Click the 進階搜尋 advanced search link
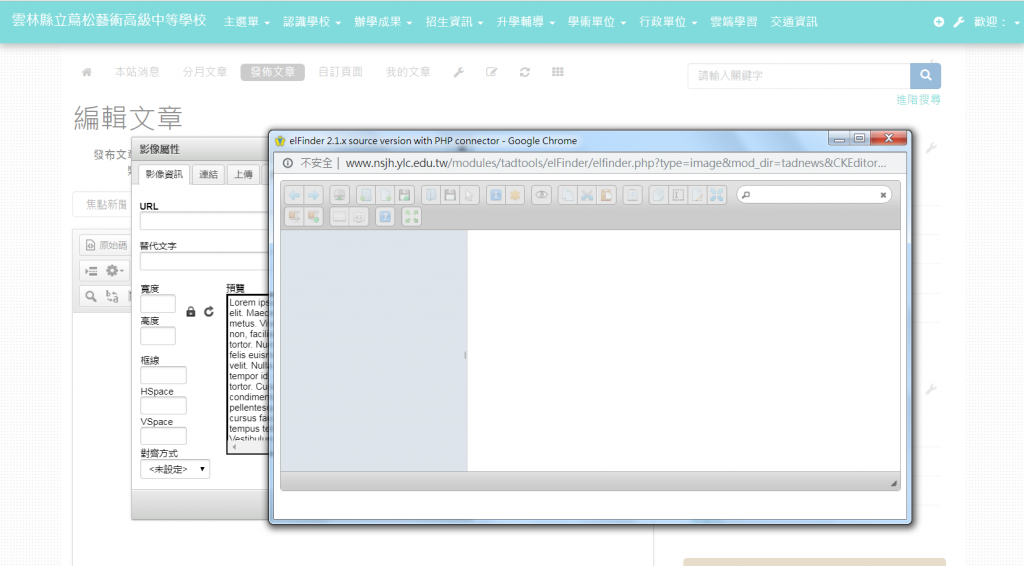 pyautogui.click(x=918, y=100)
